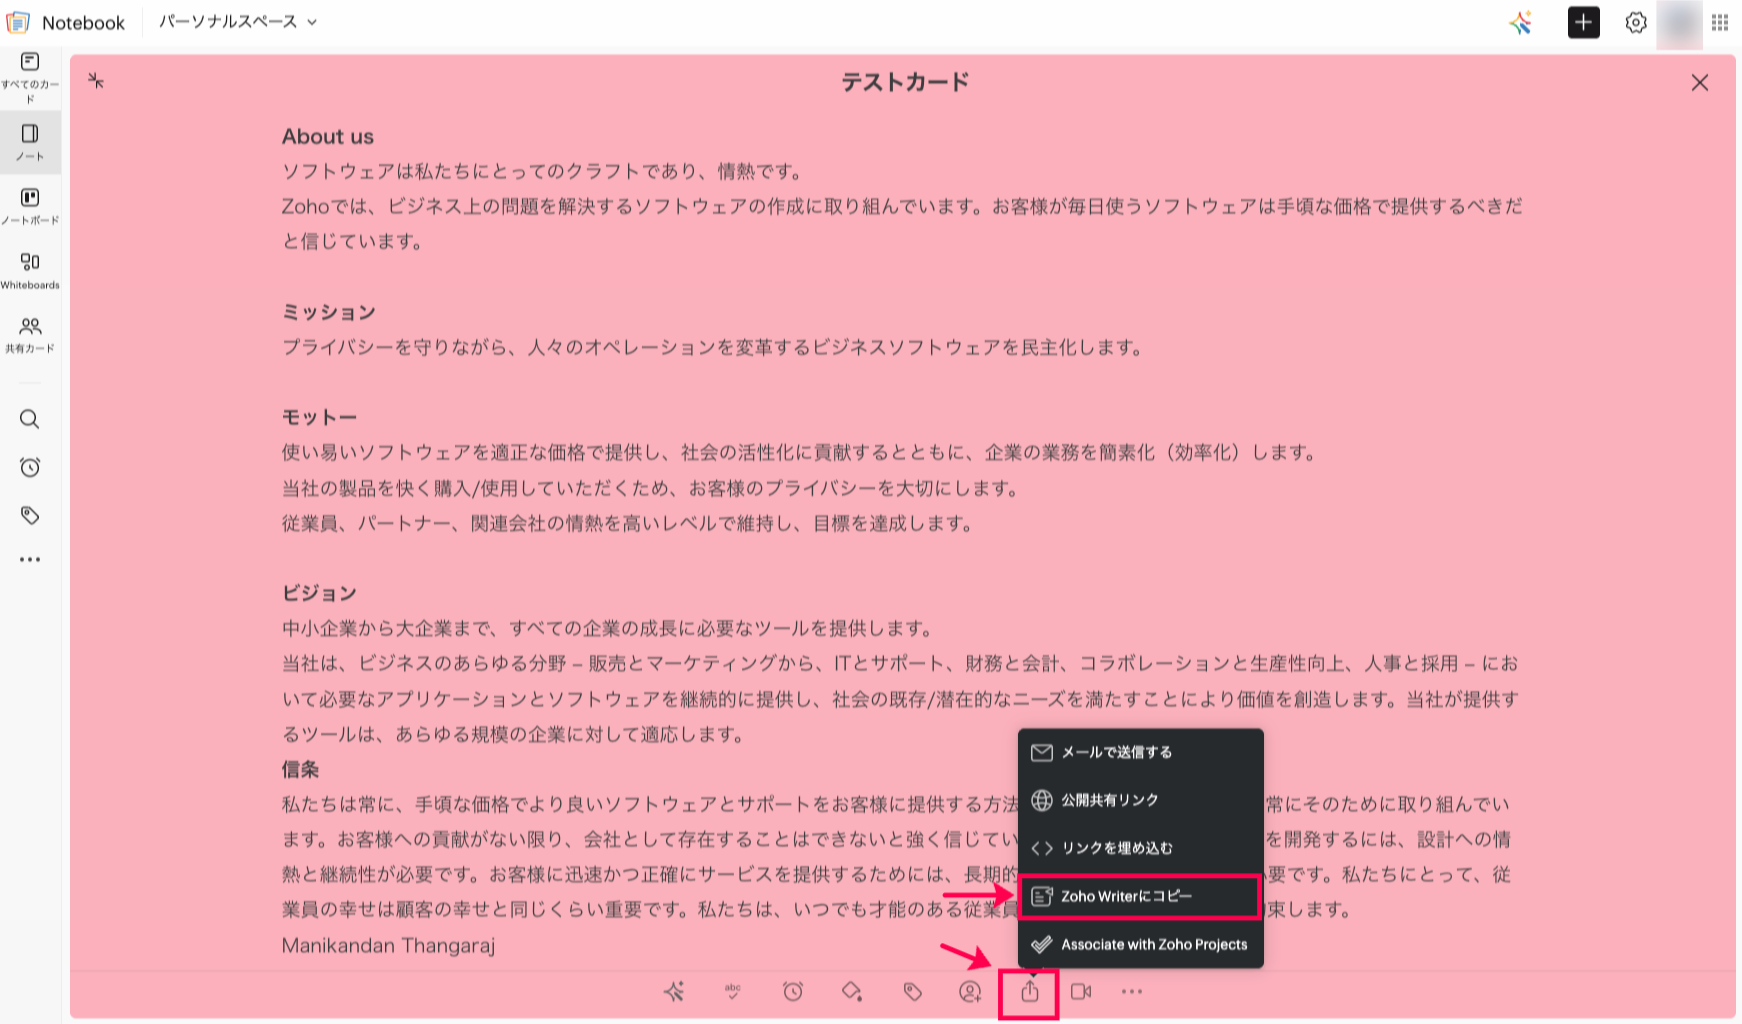Open 共有カード in sidebar
1742x1024 pixels.
tap(30, 335)
